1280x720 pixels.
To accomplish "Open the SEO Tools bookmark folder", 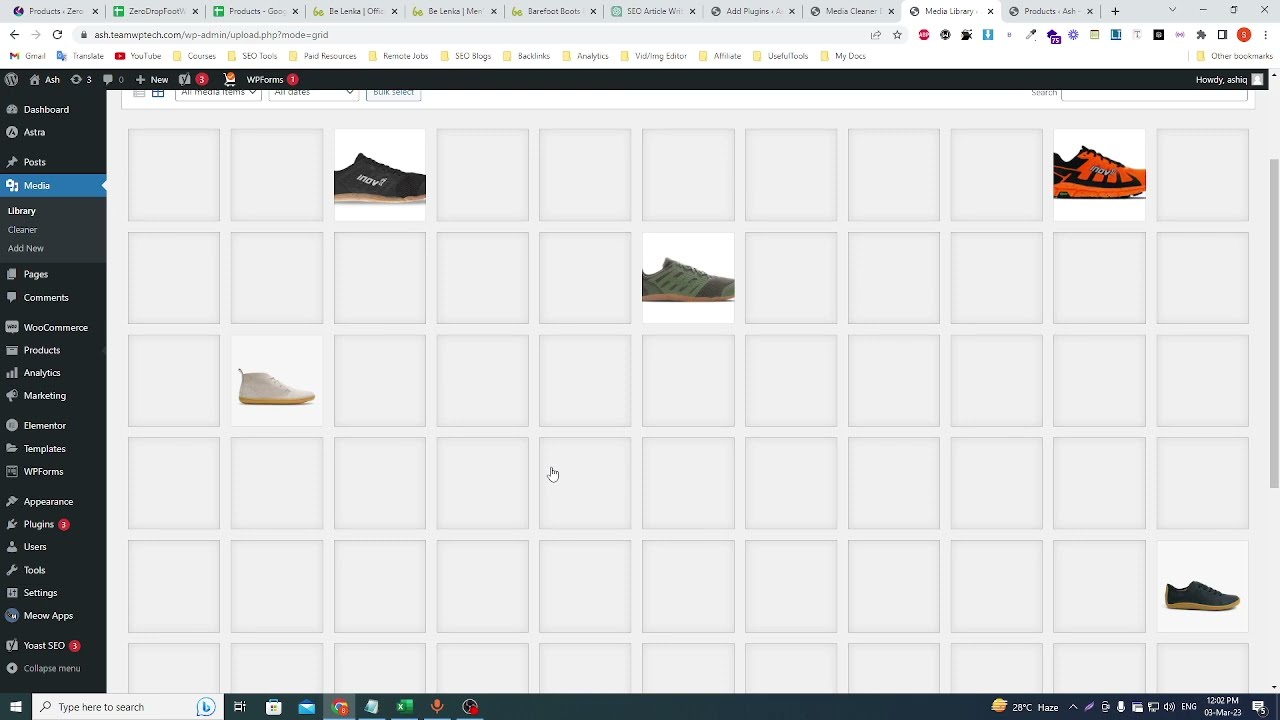I will coord(252,56).
